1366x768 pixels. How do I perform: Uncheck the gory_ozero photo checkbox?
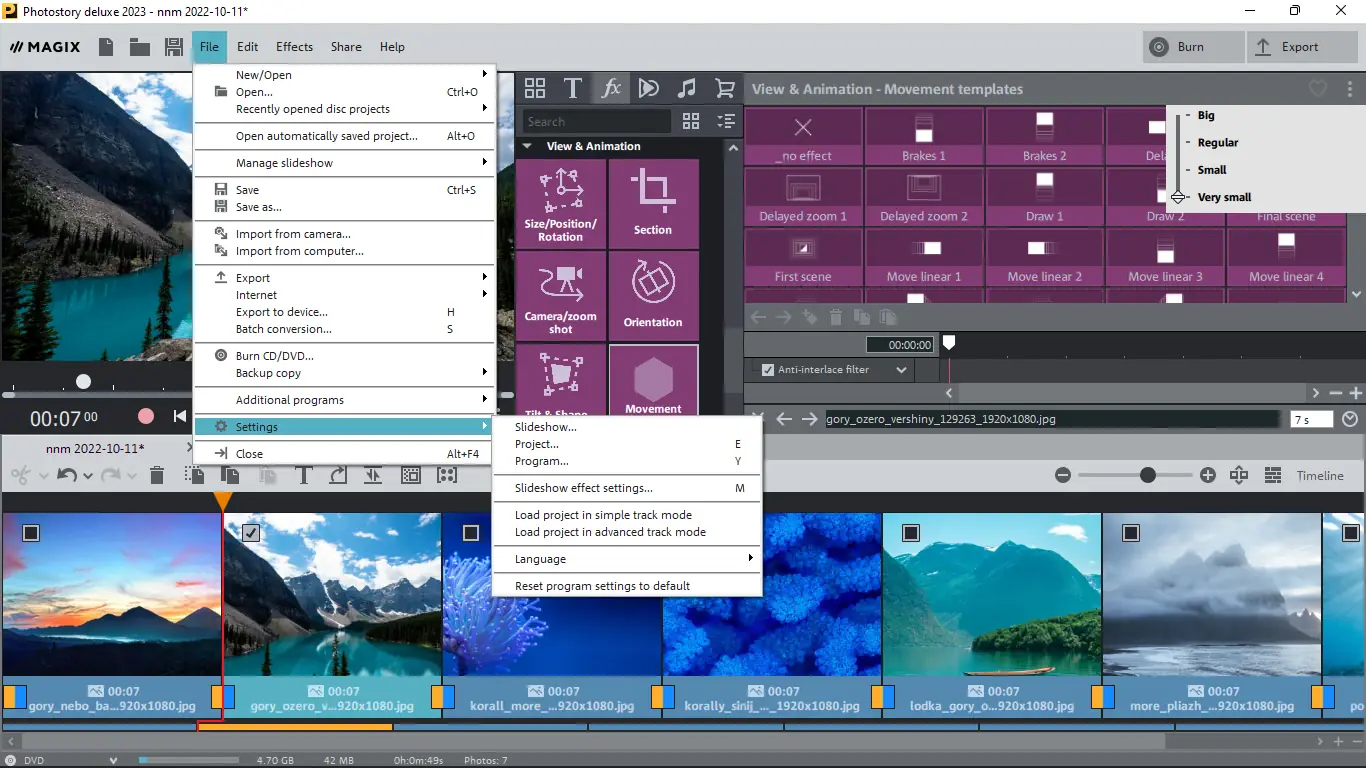[251, 533]
